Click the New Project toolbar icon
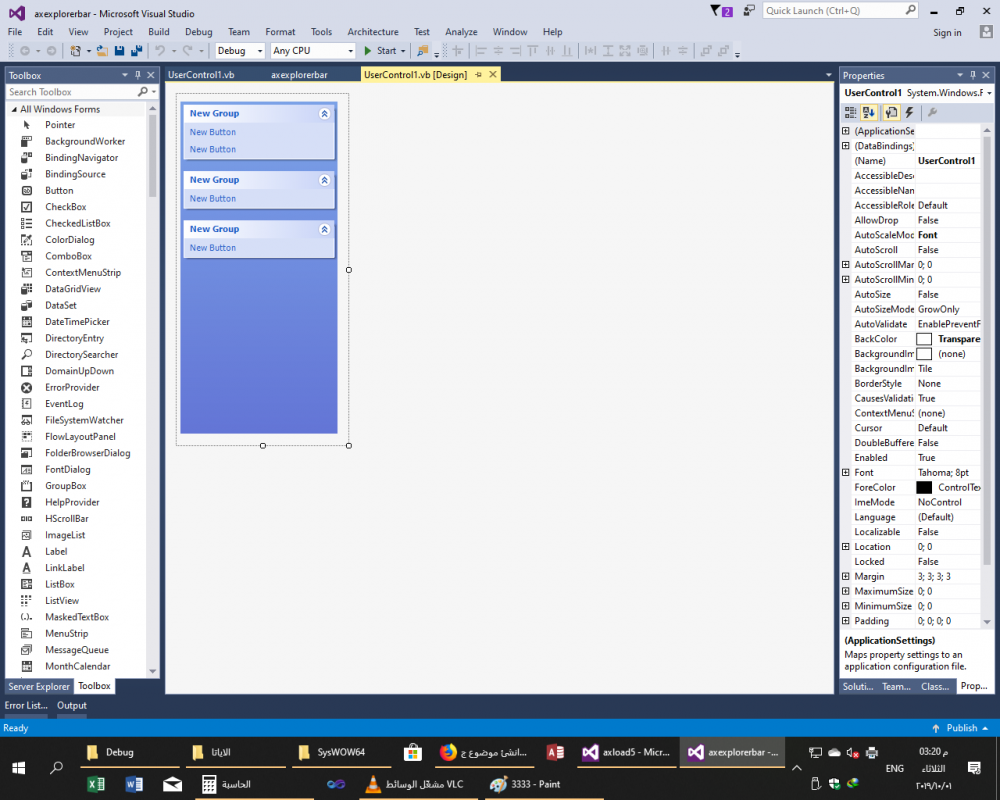 [x=75, y=51]
